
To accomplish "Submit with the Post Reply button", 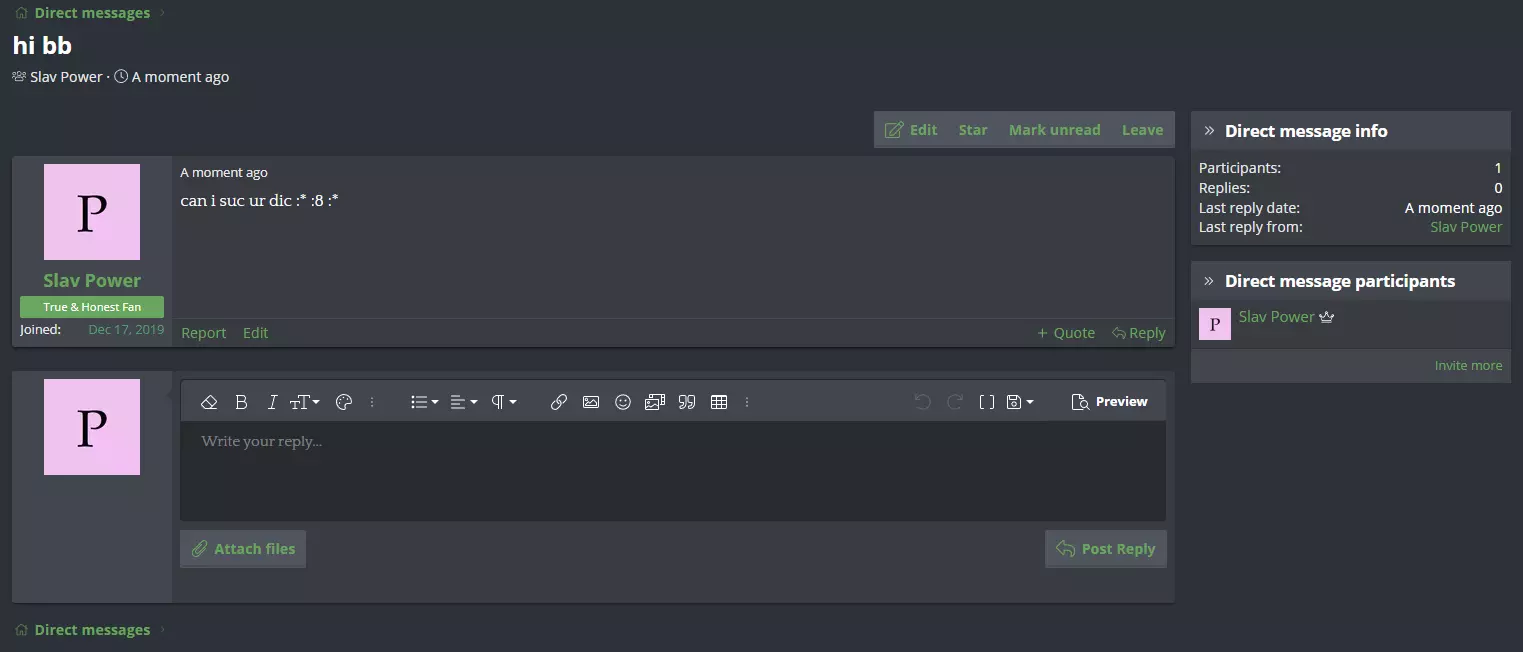I will click(1106, 549).
